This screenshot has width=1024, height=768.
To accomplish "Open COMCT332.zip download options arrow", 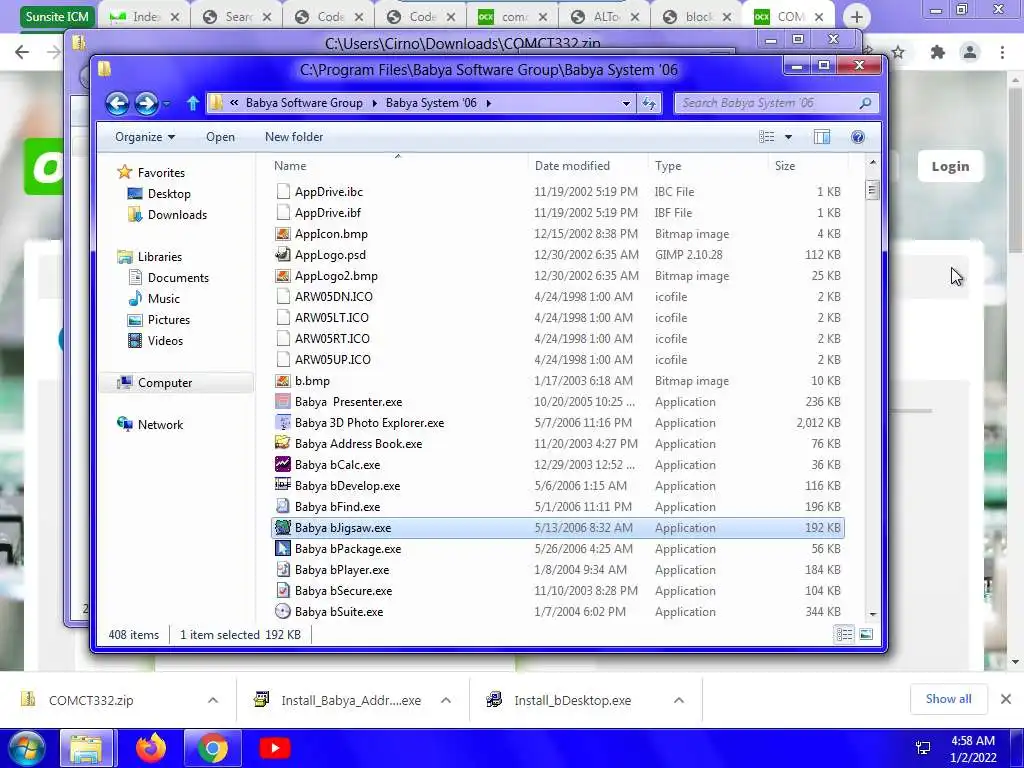I will click(x=213, y=700).
